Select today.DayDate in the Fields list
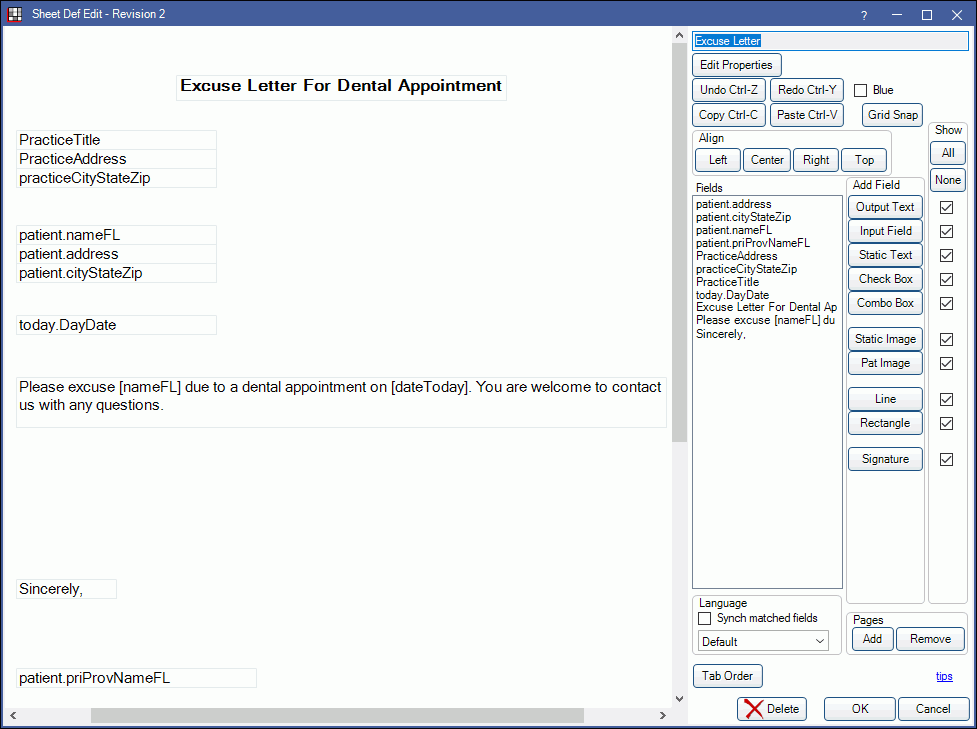This screenshot has width=977, height=729. pos(732,295)
